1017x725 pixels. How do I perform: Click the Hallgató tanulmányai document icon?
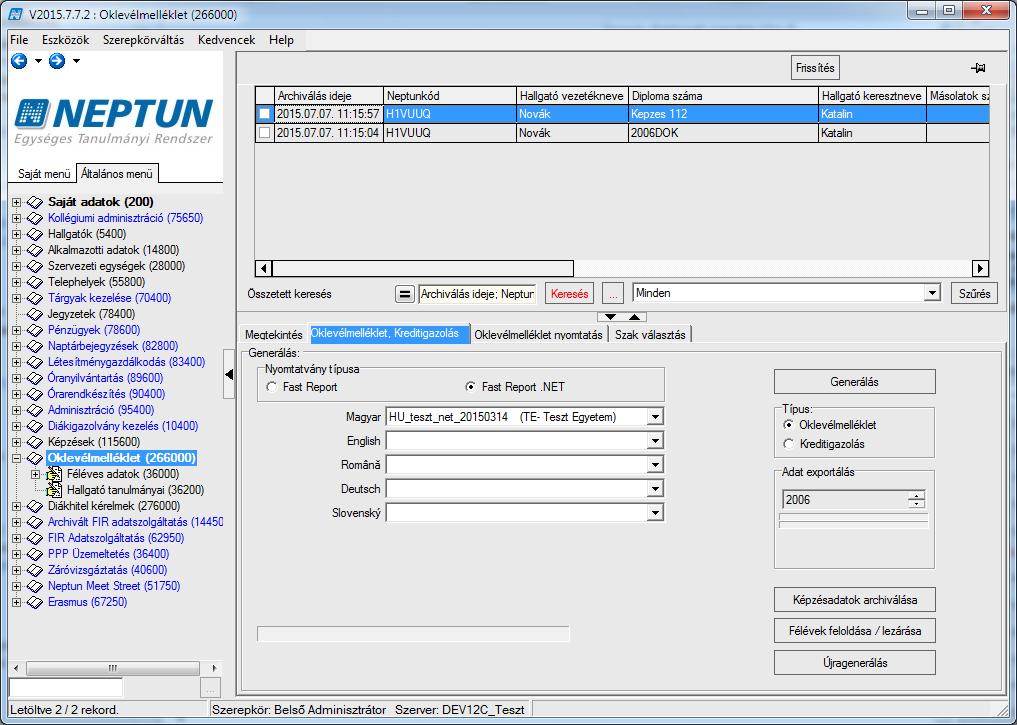click(54, 490)
